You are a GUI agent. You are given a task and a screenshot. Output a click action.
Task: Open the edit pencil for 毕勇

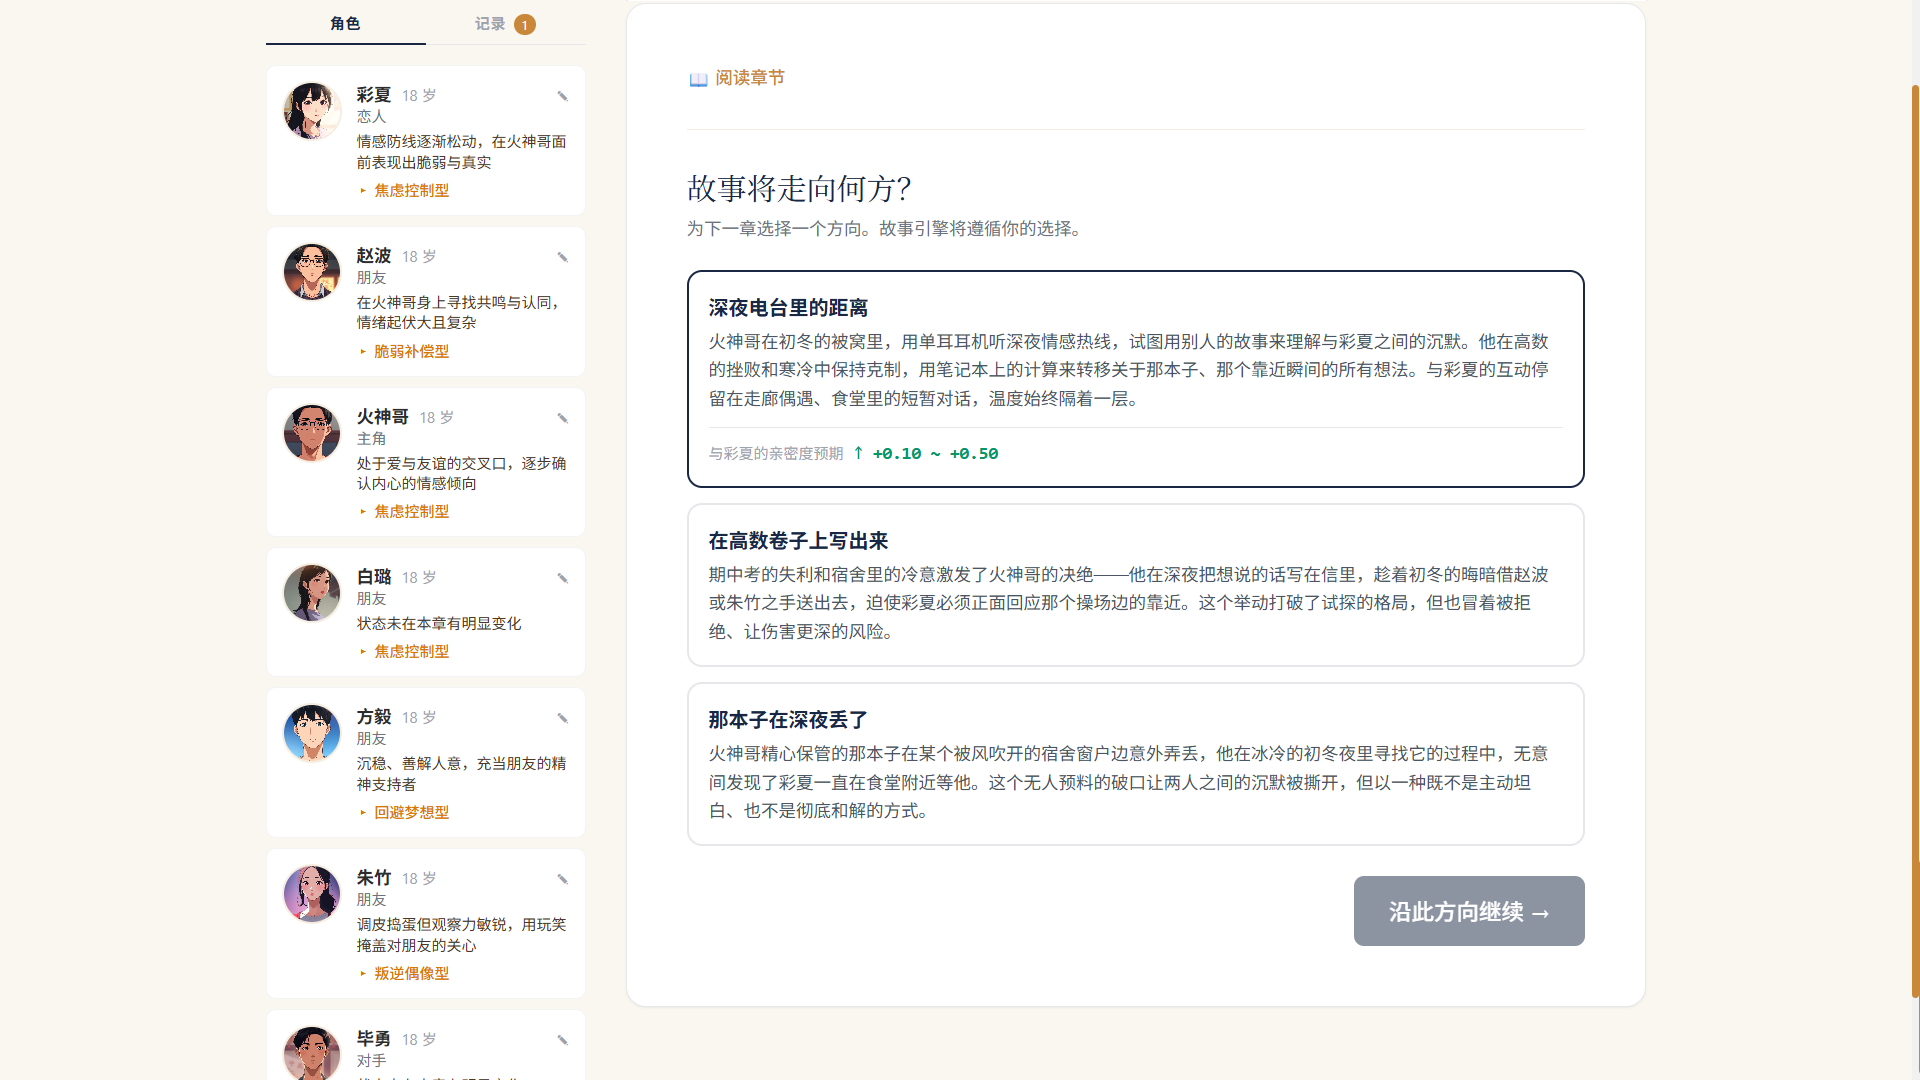point(563,1040)
